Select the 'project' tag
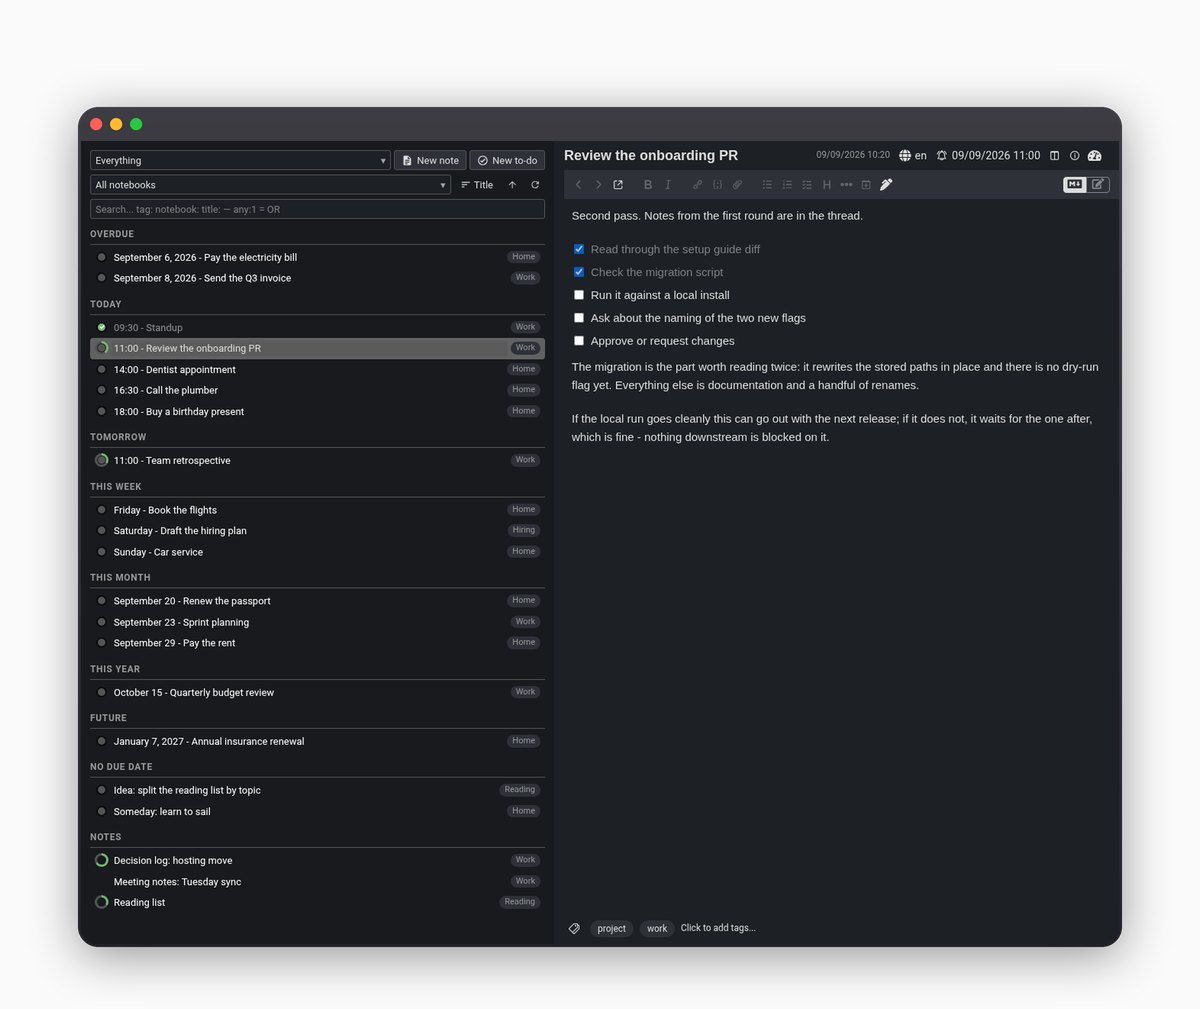The width and height of the screenshot is (1200, 1009). tap(611, 929)
